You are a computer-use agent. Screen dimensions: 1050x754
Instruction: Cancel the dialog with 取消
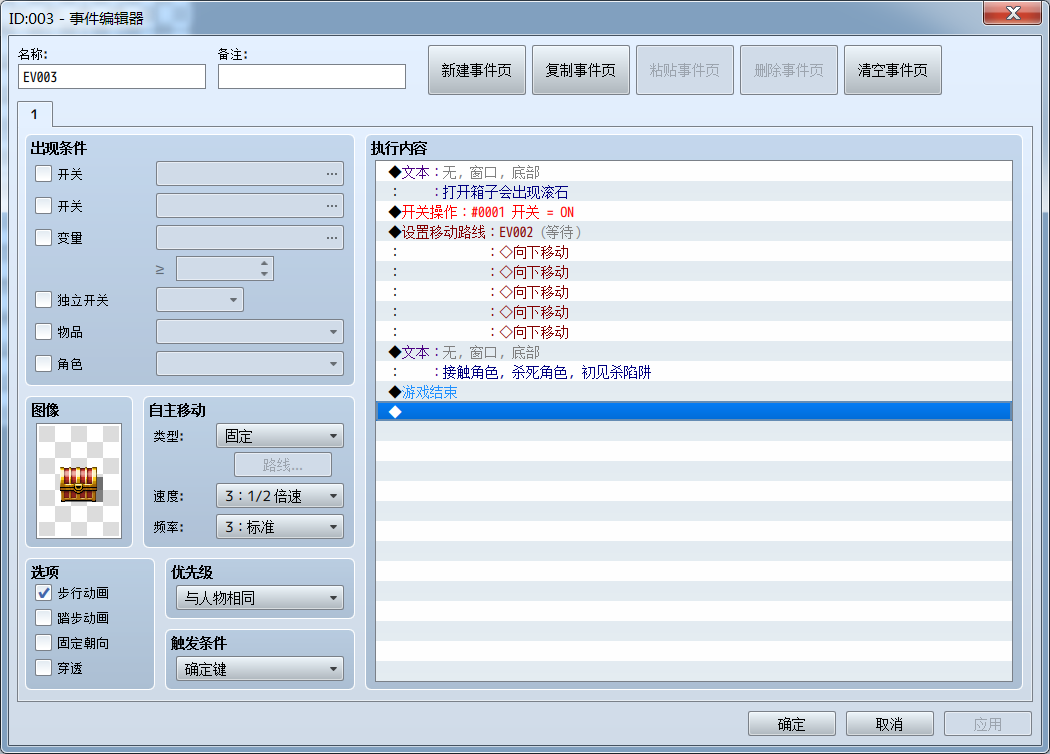coord(889,724)
